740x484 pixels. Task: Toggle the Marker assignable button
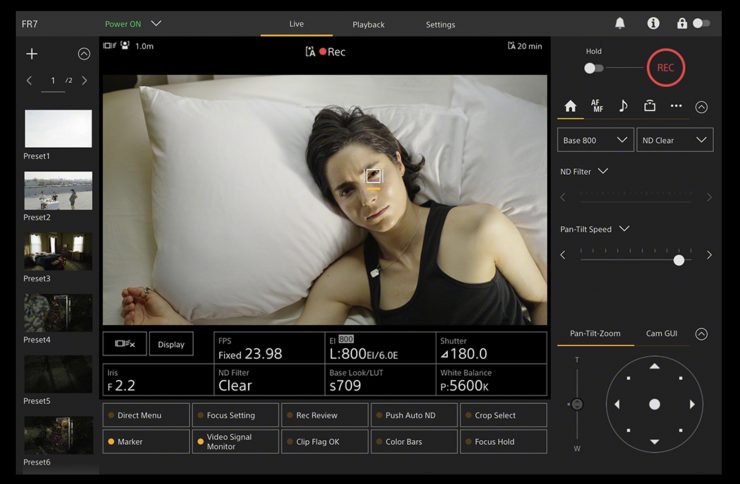pyautogui.click(x=145, y=441)
